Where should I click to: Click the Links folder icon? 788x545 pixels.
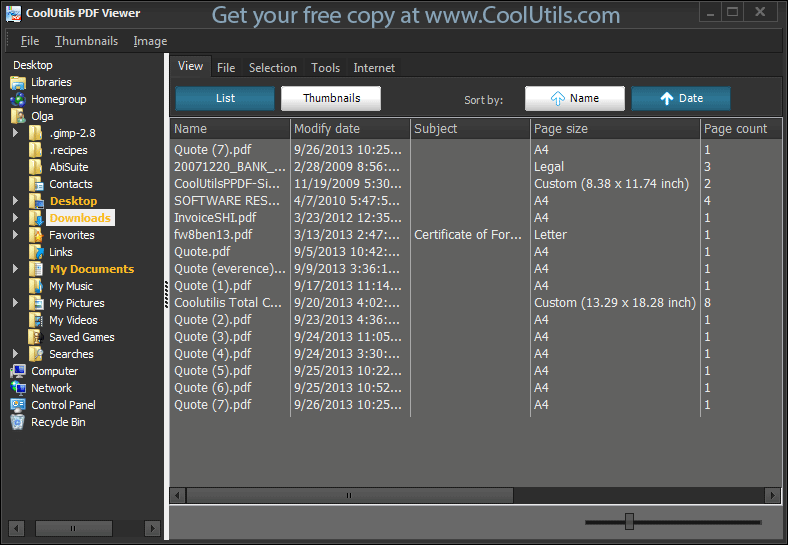coord(36,252)
